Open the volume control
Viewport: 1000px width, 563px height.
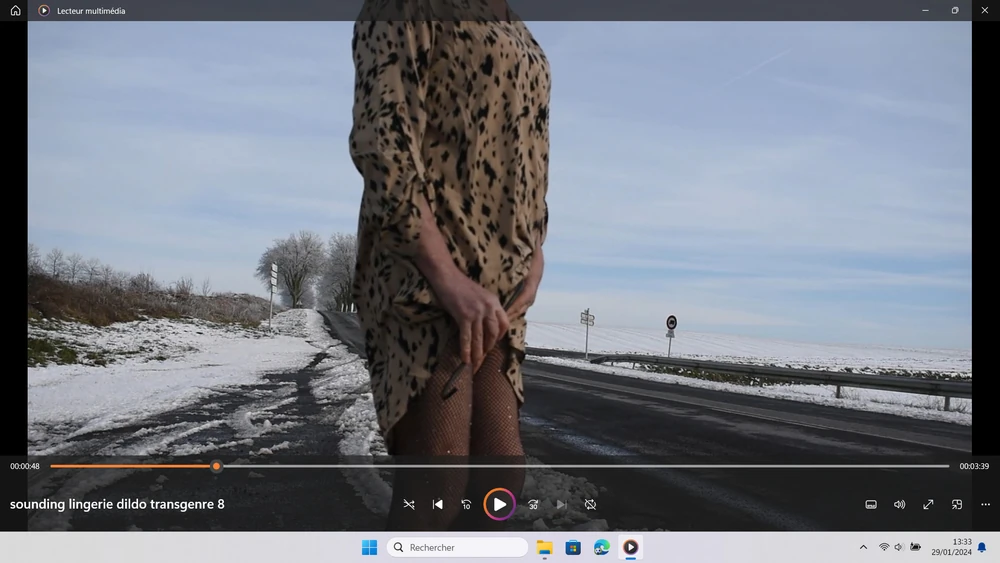[899, 505]
